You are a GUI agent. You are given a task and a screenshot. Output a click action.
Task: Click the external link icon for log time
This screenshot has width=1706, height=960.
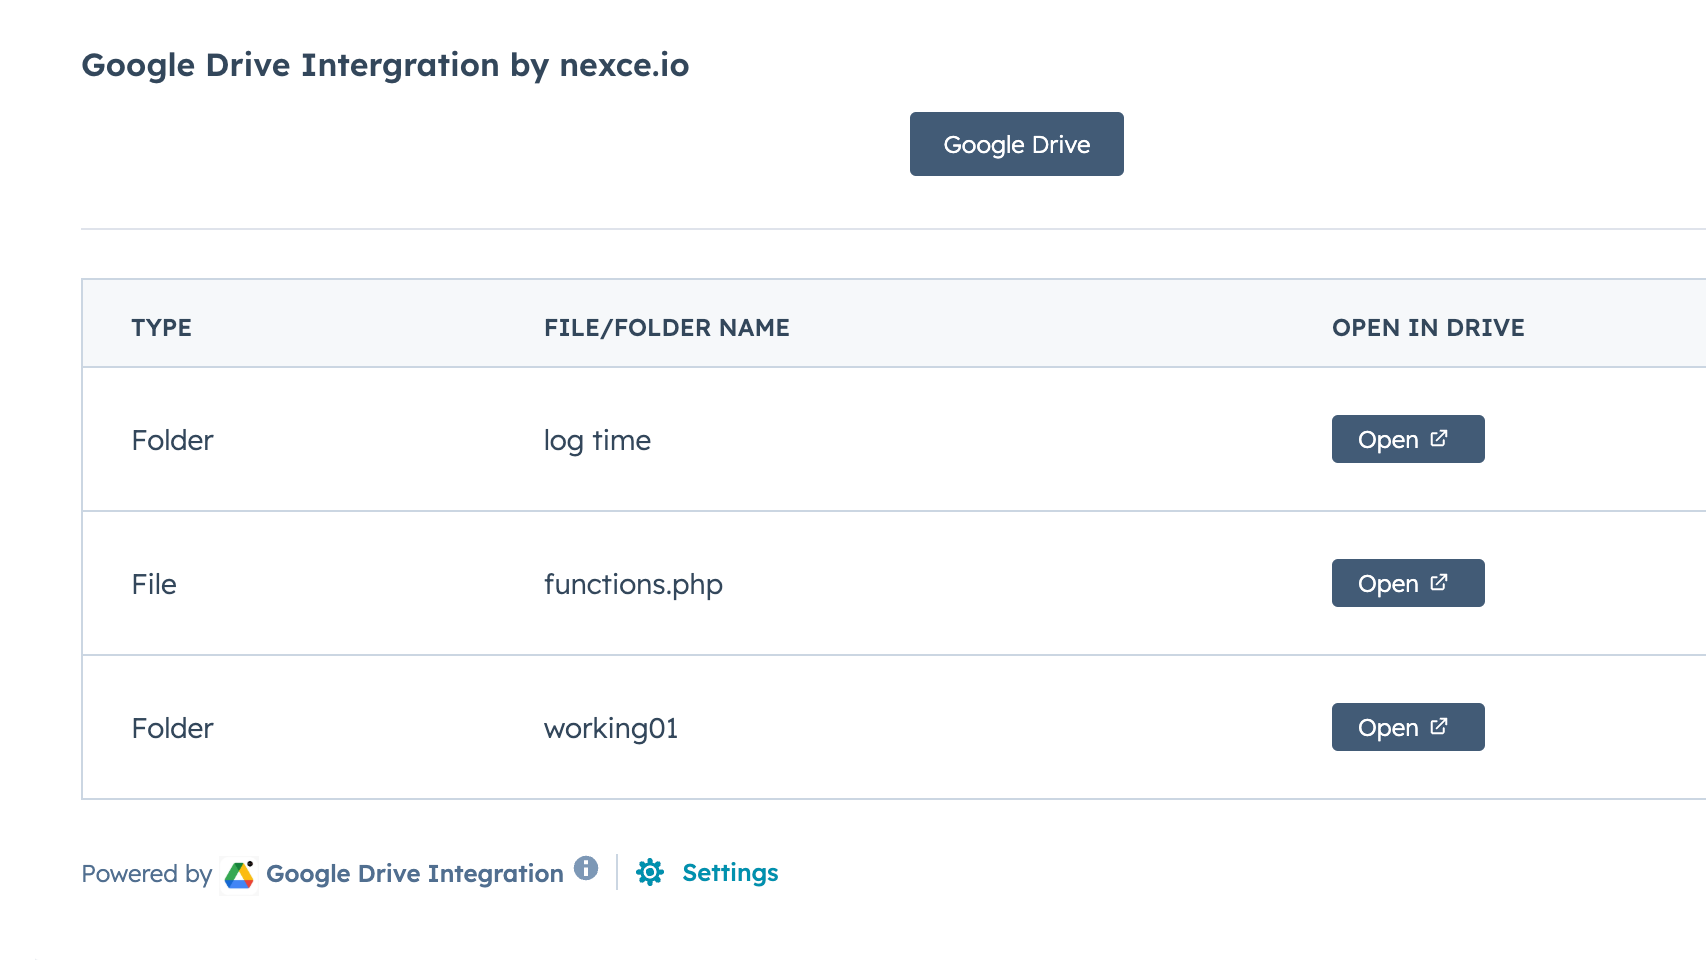(1439, 438)
